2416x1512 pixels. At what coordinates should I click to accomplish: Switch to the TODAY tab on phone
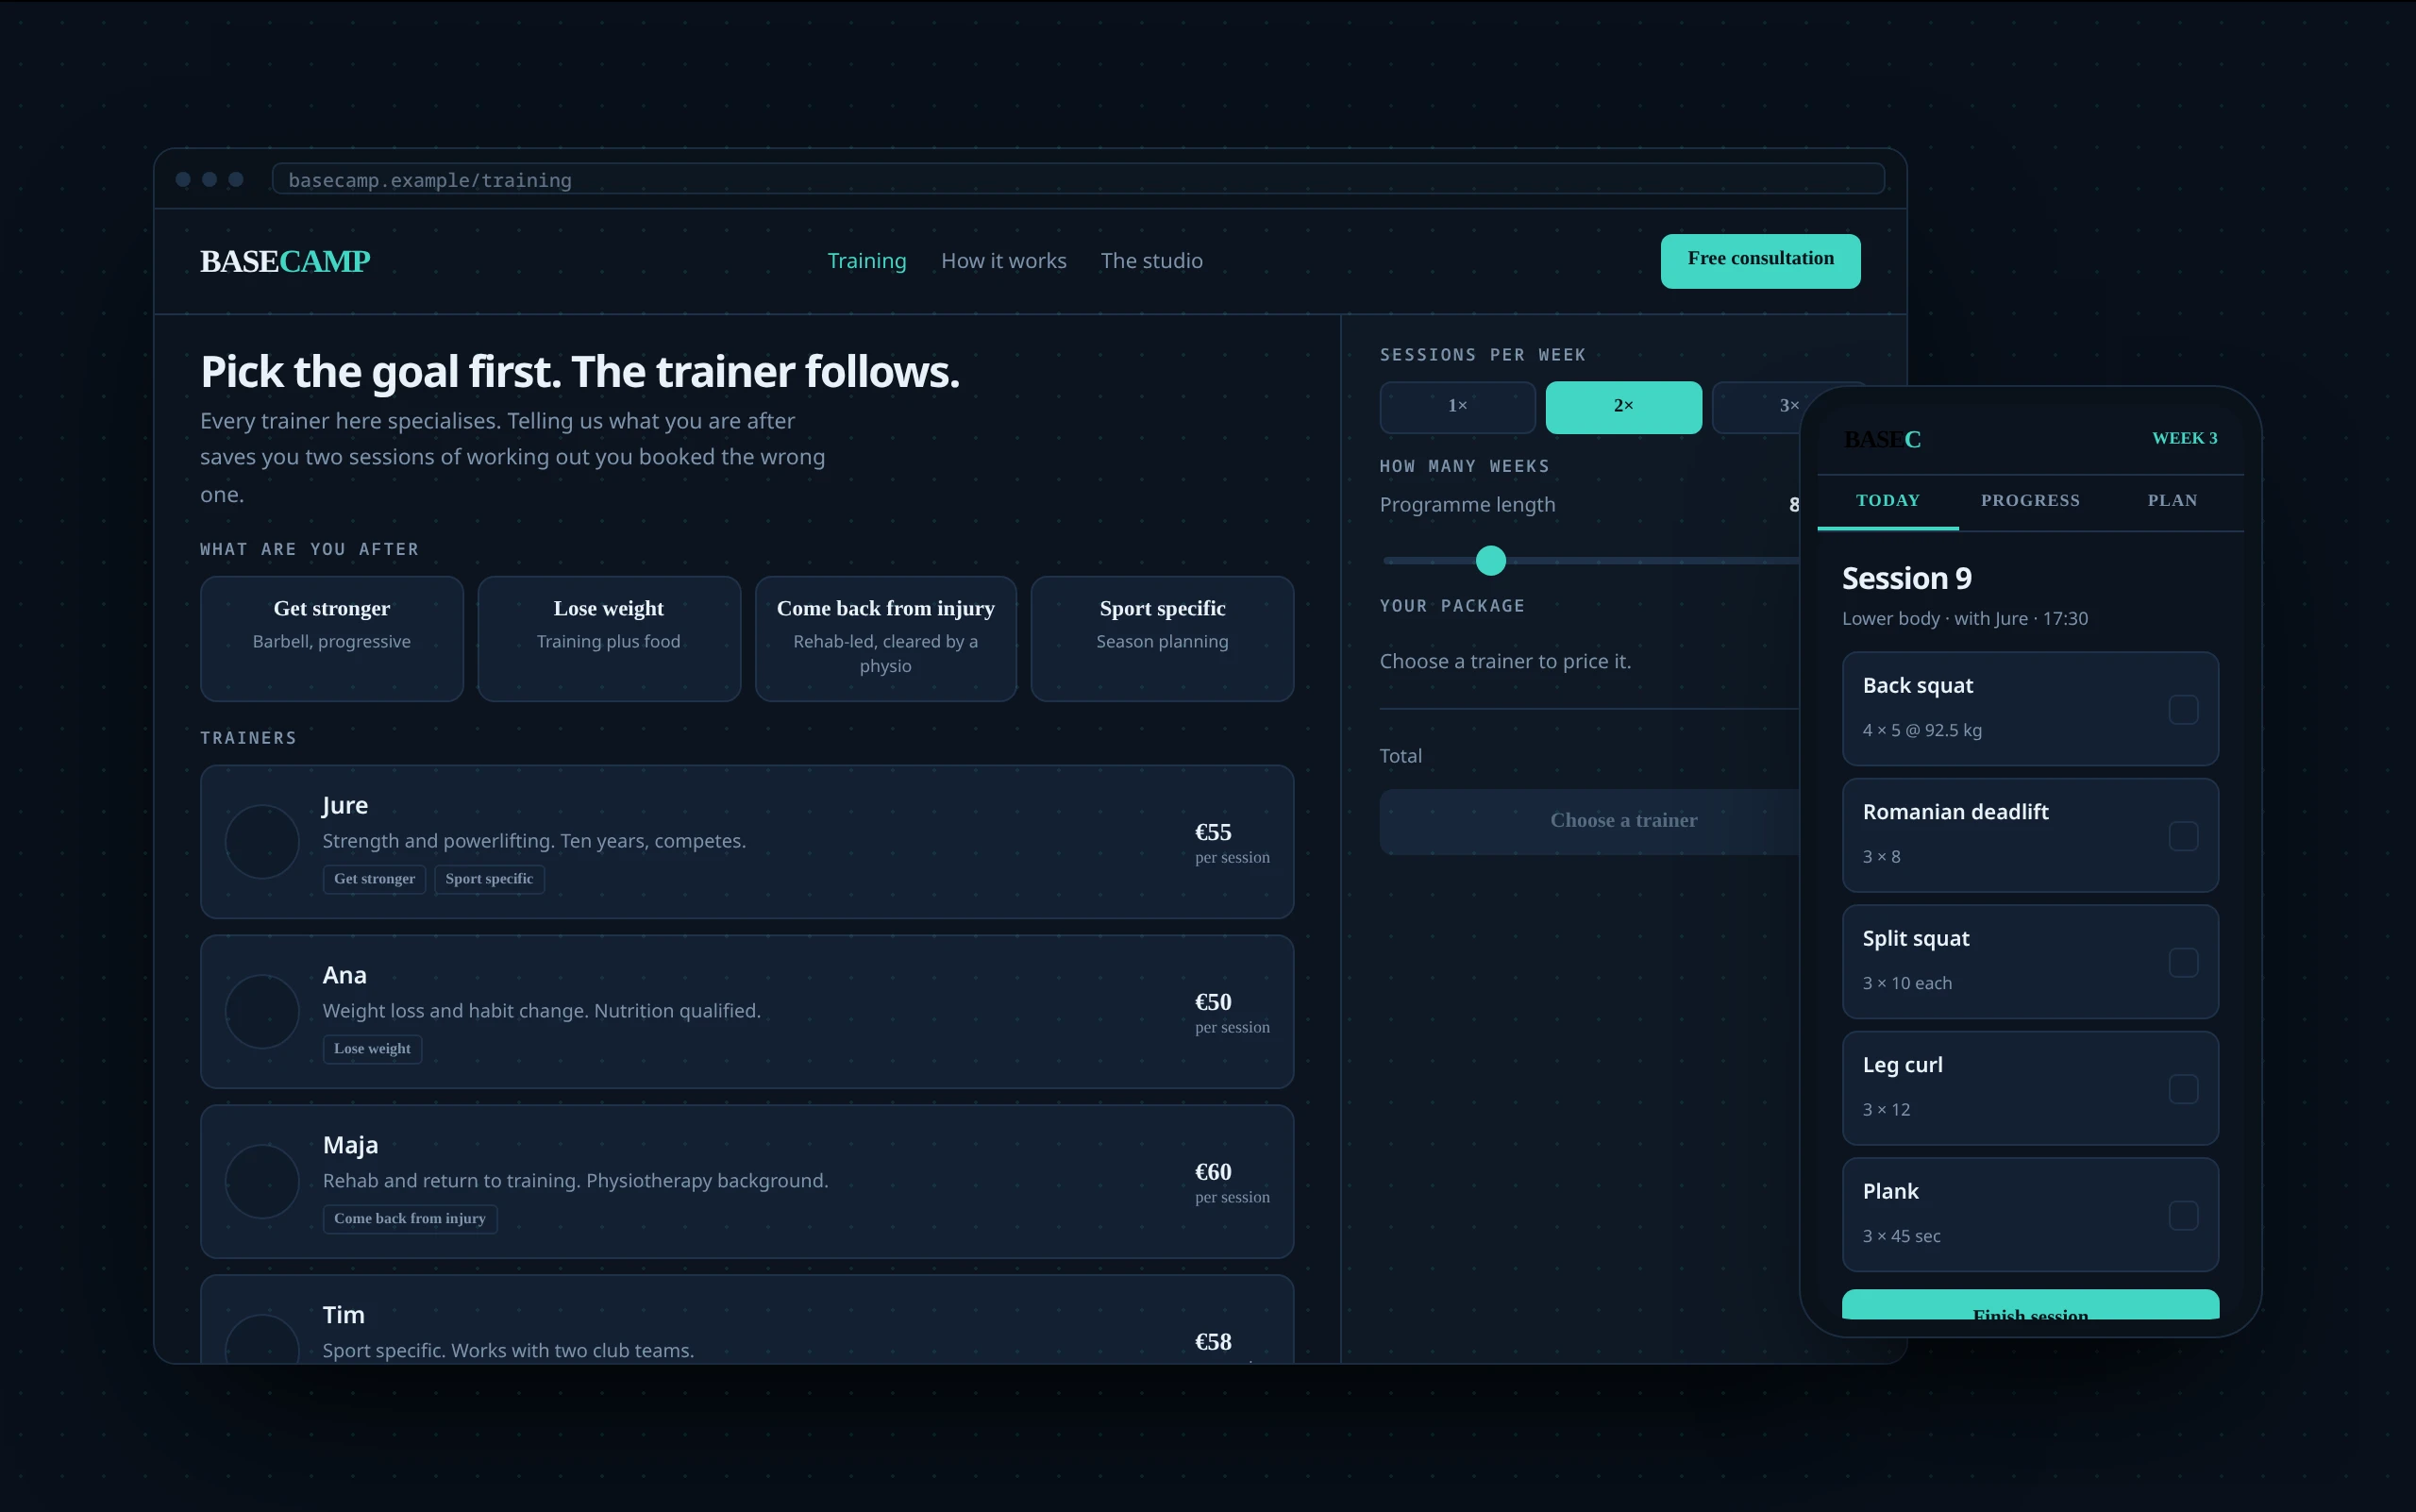(x=1888, y=501)
